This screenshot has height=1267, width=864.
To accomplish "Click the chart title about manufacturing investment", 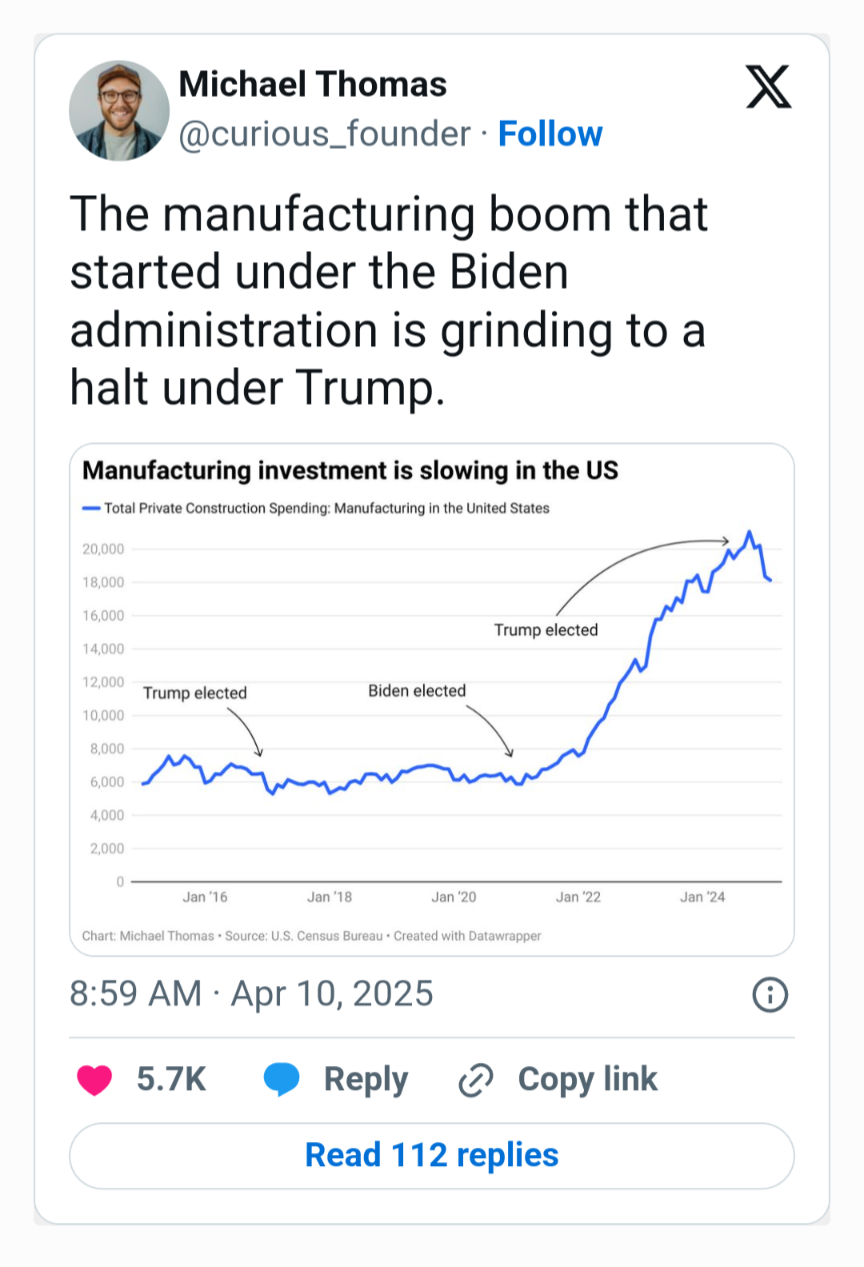I will (x=349, y=470).
